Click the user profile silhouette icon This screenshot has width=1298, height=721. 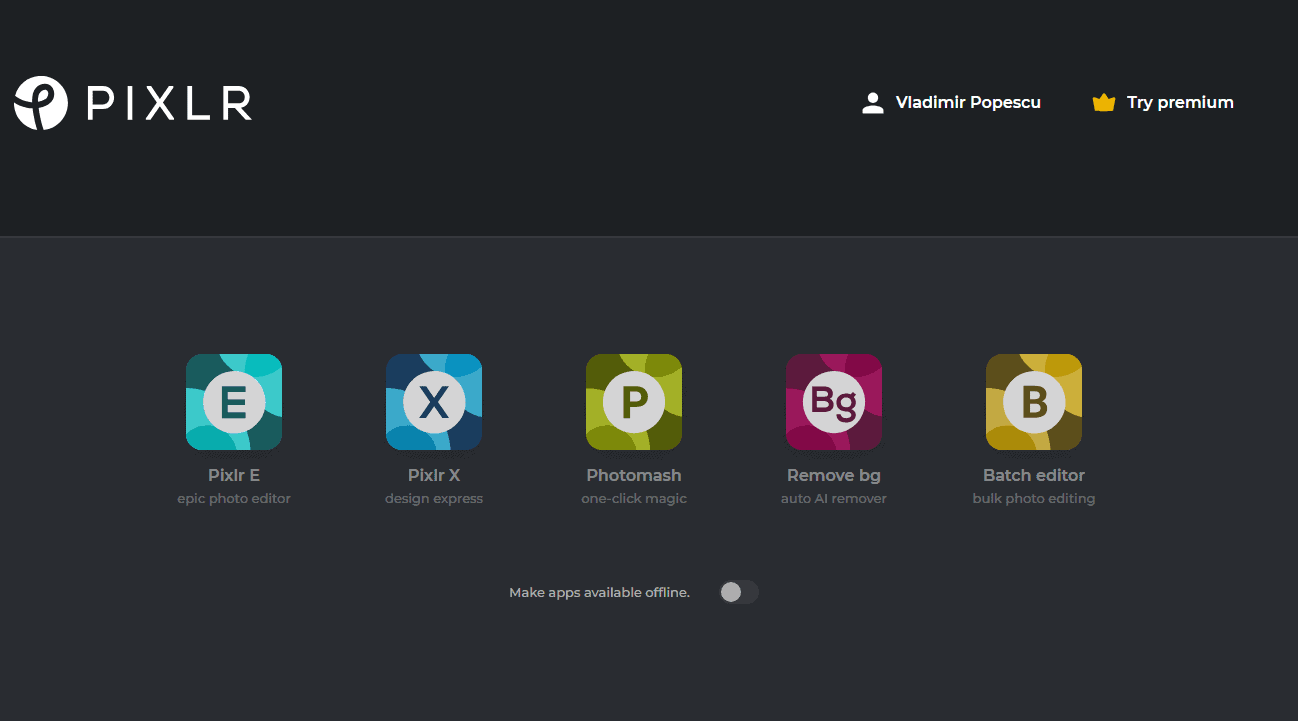coord(873,103)
